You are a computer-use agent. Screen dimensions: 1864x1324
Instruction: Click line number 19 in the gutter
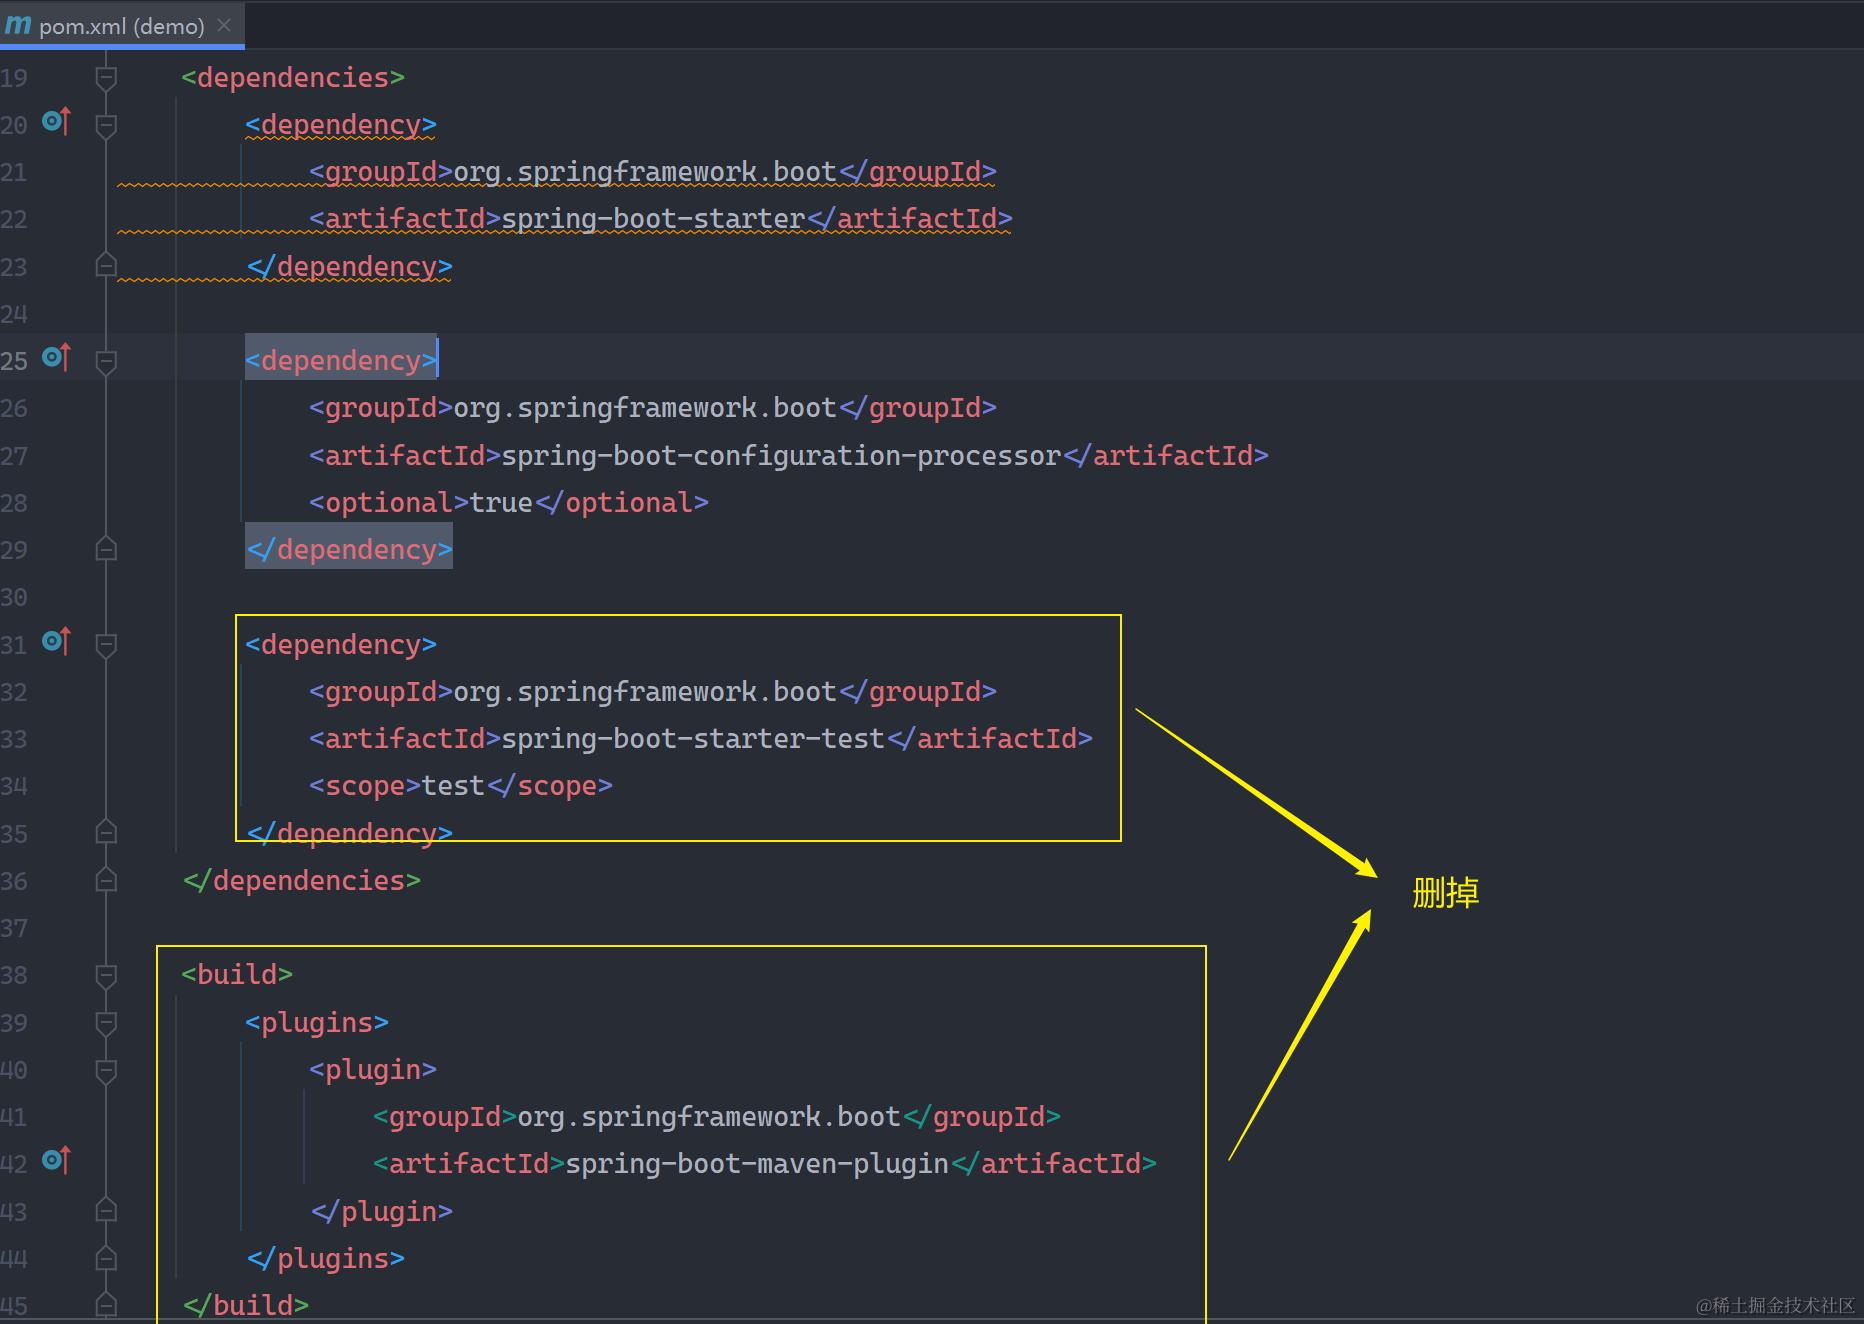coord(14,78)
